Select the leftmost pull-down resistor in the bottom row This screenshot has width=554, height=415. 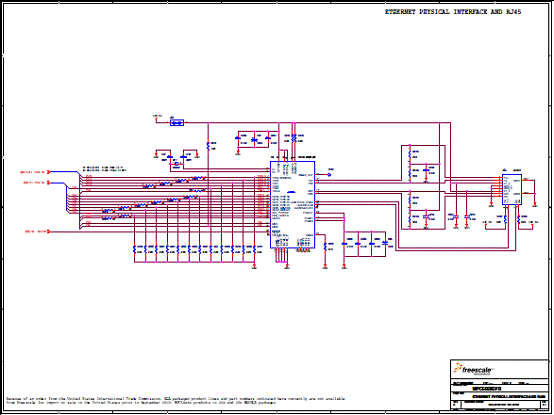[134, 249]
